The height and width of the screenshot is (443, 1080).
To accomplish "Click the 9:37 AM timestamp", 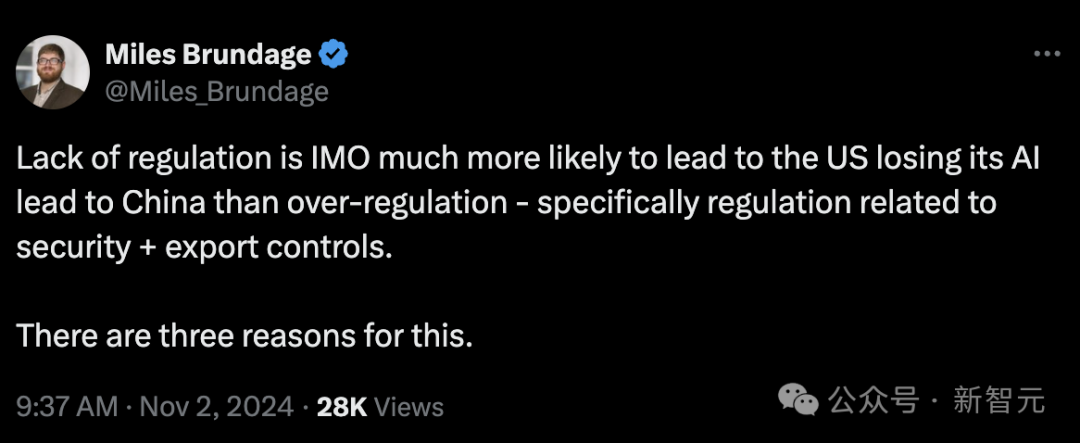I will (x=68, y=406).
